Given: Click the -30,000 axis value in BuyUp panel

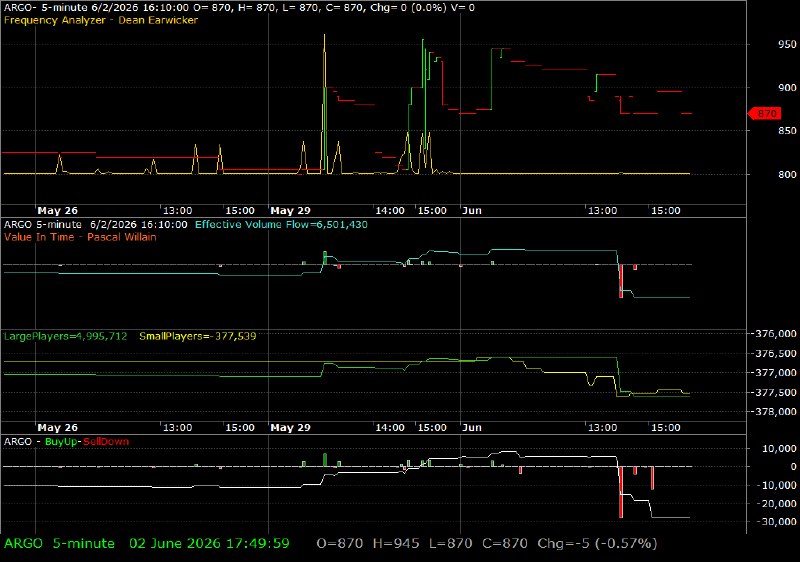Looking at the screenshot, I should tap(777, 522).
